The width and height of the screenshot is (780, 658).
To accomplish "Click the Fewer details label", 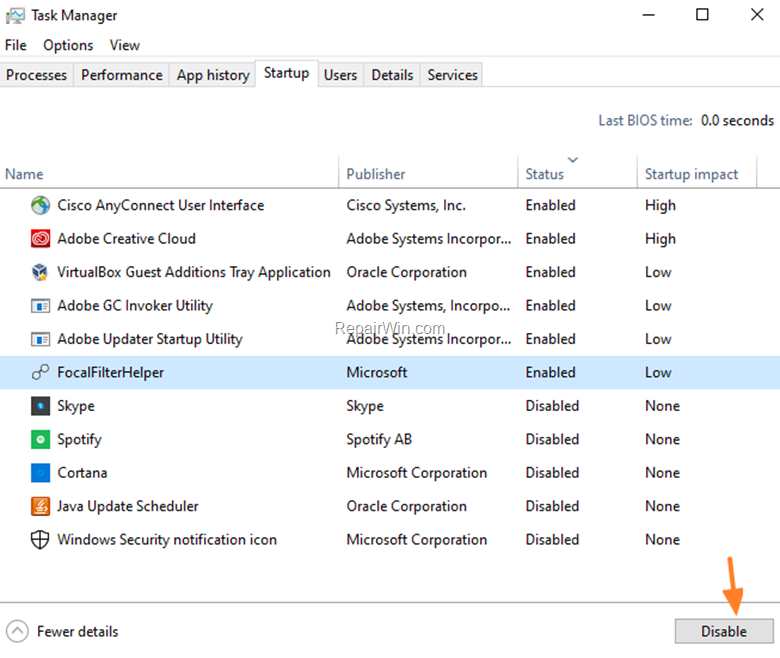I will (x=78, y=632).
